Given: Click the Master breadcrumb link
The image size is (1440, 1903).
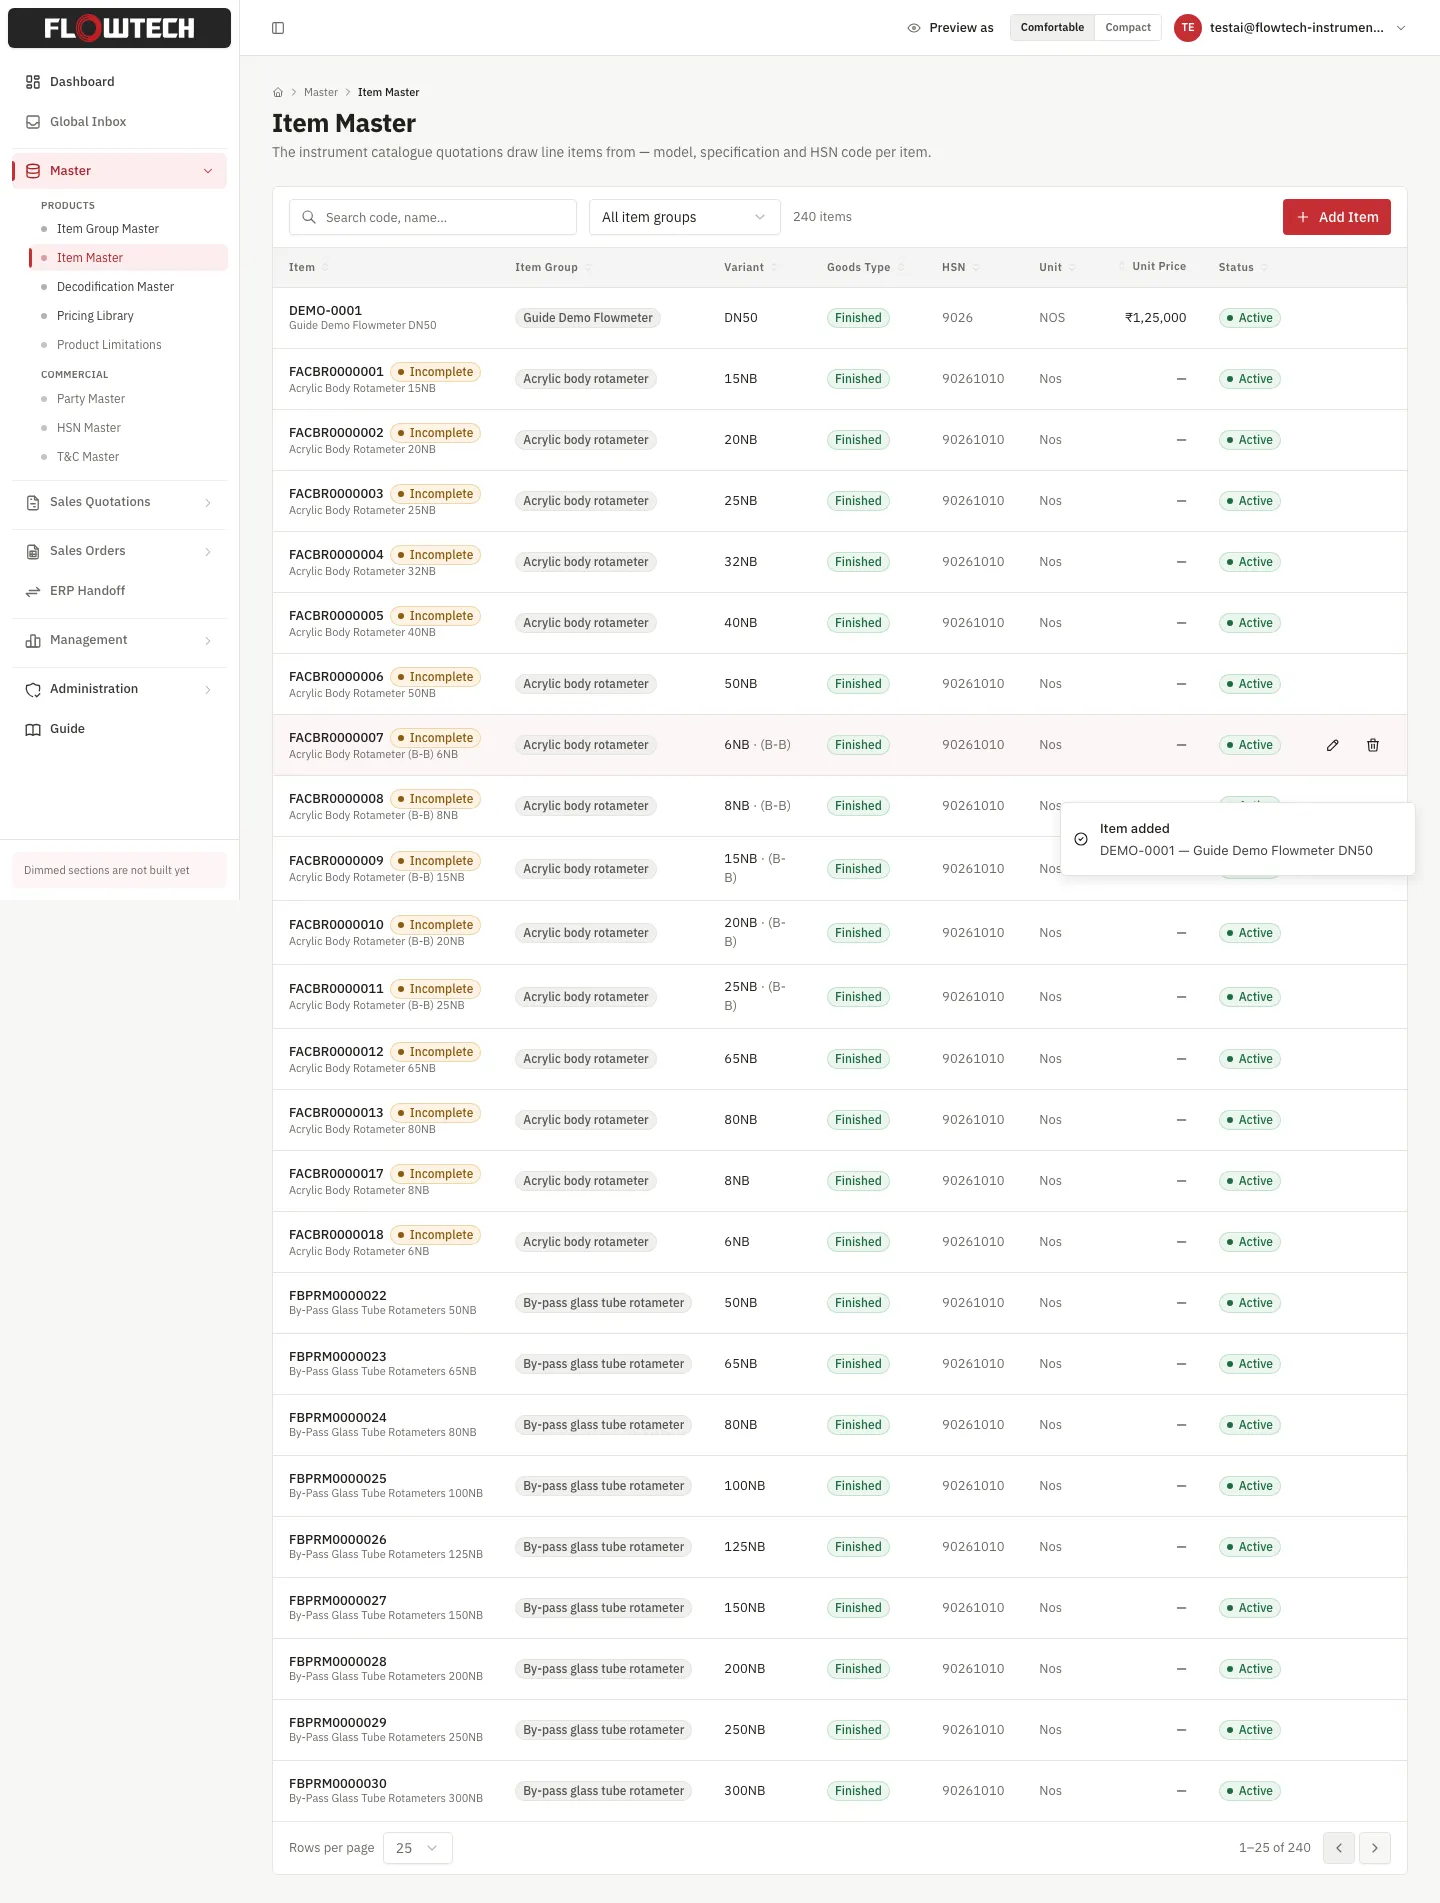Looking at the screenshot, I should [321, 92].
